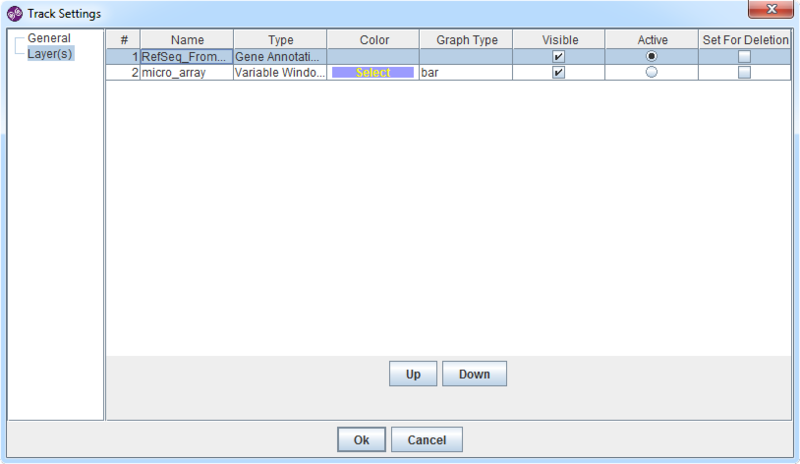Click the Type column header
The image size is (800, 464).
tap(280, 40)
